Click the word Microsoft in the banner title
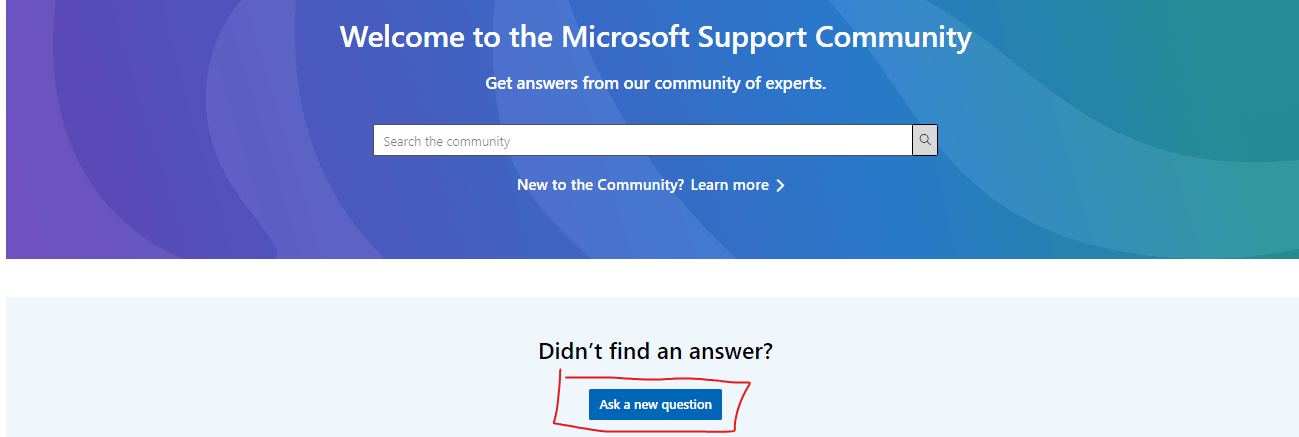Viewport: 1299px width, 437px height. click(x=625, y=37)
